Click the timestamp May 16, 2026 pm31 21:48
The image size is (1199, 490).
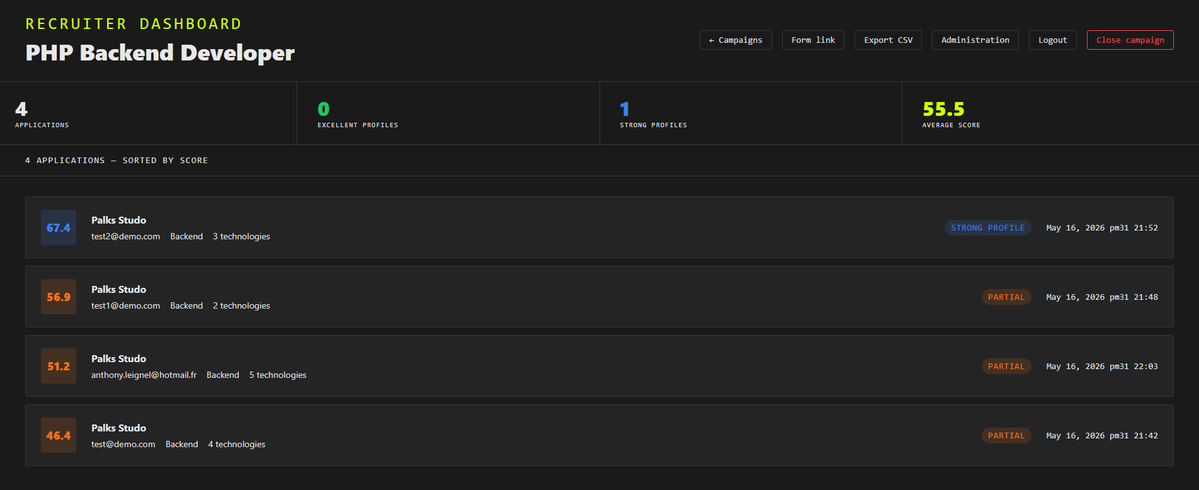coord(1102,297)
